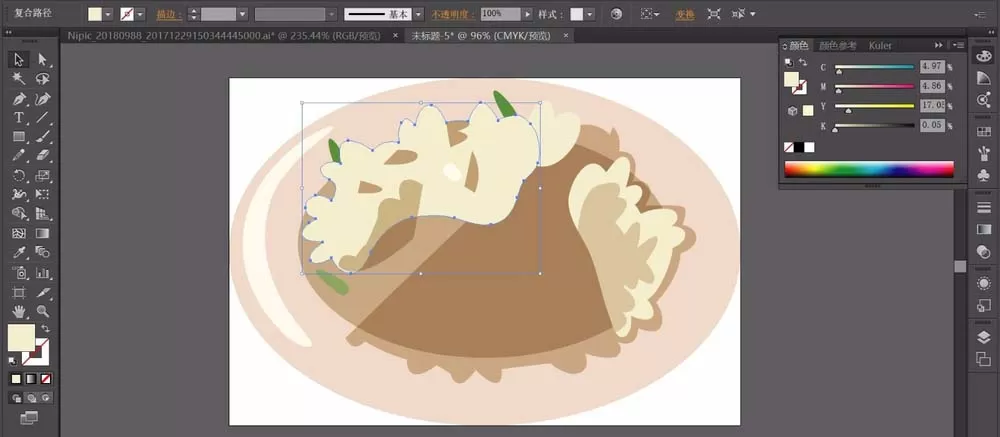Click the CMYK color spectrum bar
Image resolution: width=1000 pixels, height=437 pixels.
(x=869, y=169)
